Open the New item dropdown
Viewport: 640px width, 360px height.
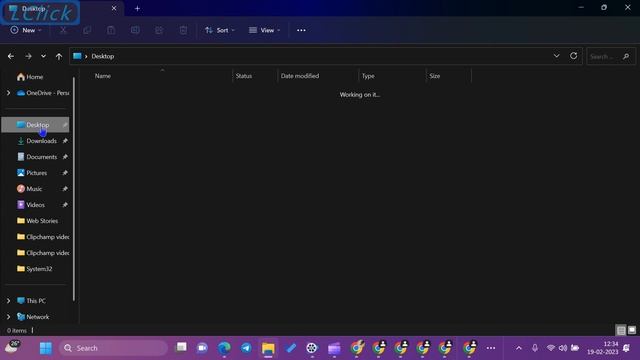click(26, 30)
